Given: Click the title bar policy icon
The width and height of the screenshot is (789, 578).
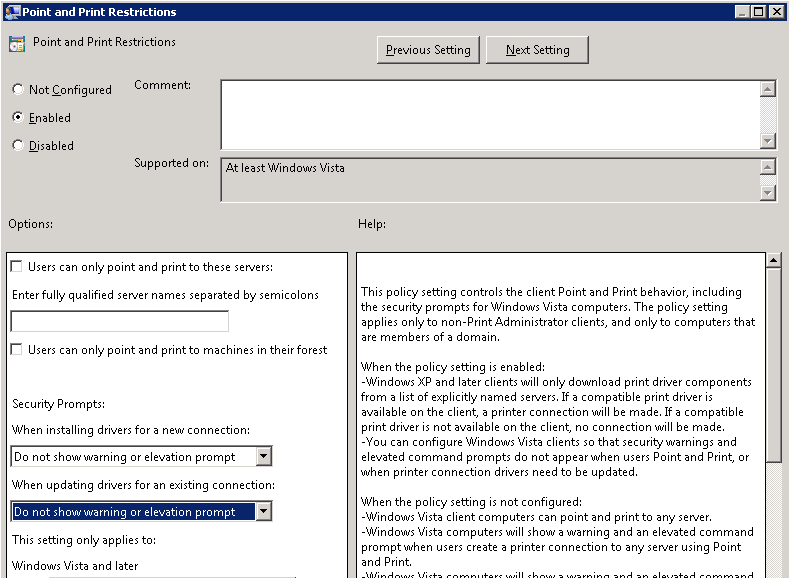Looking at the screenshot, I should tap(11, 11).
